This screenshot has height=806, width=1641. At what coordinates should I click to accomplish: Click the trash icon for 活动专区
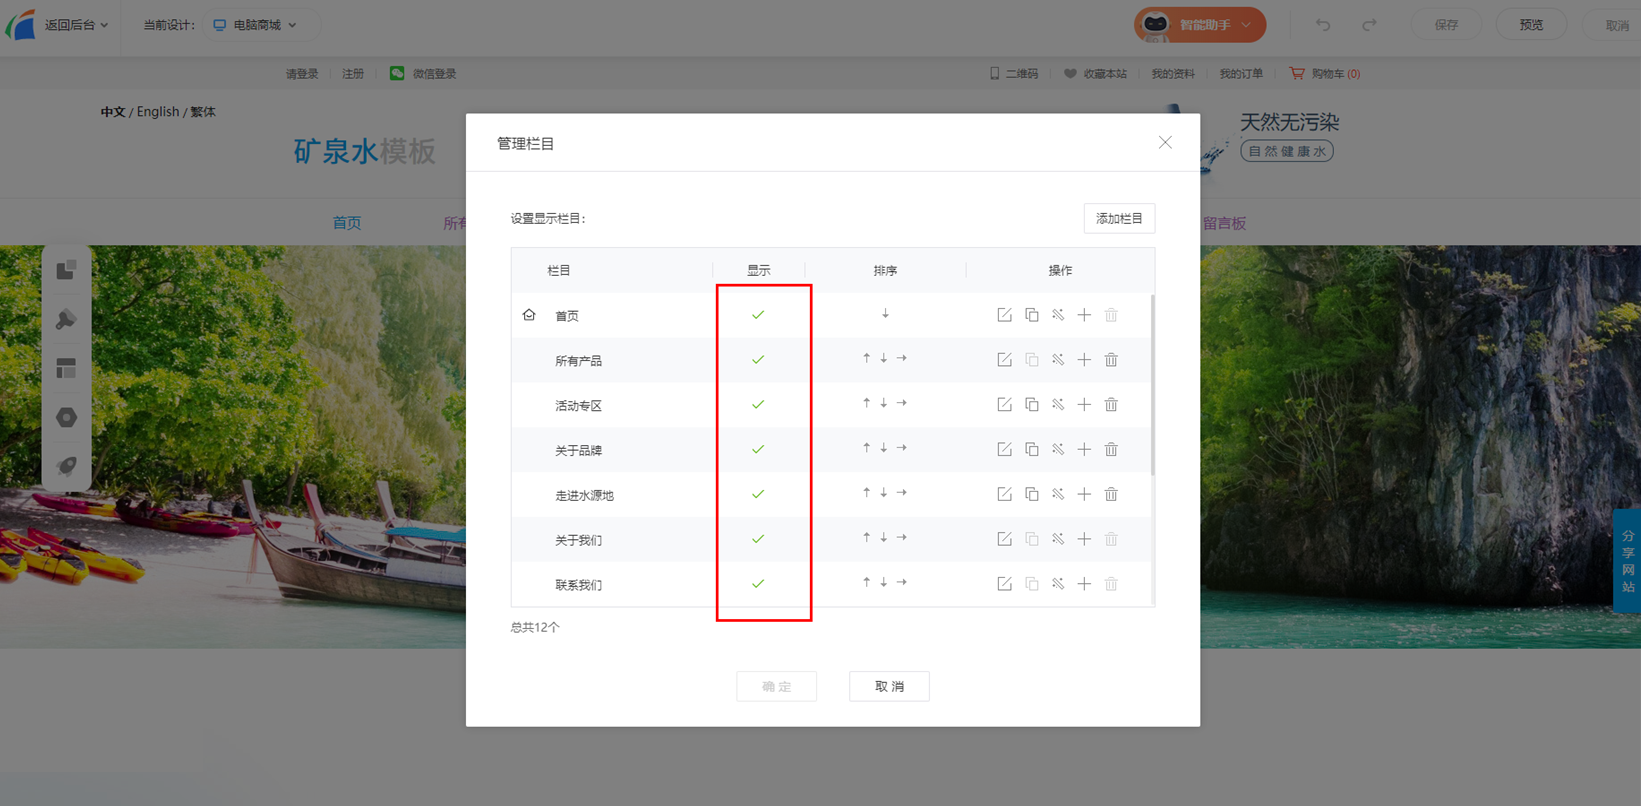[x=1111, y=405]
